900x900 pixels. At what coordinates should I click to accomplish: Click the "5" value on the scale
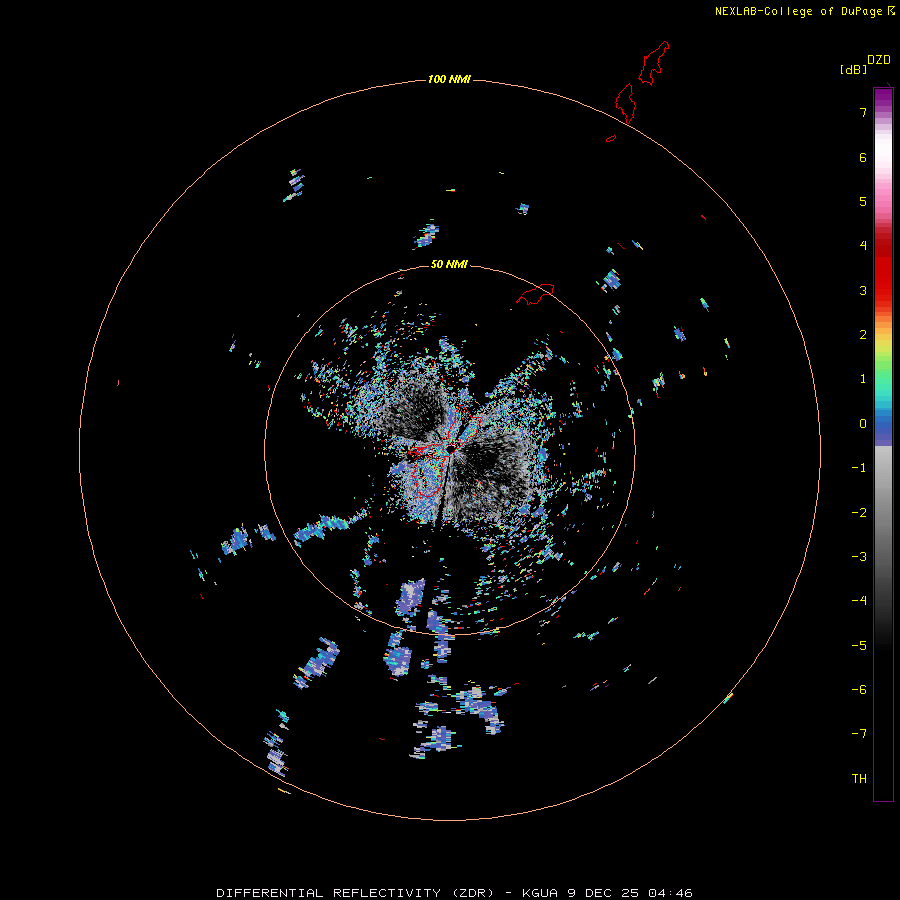[863, 201]
